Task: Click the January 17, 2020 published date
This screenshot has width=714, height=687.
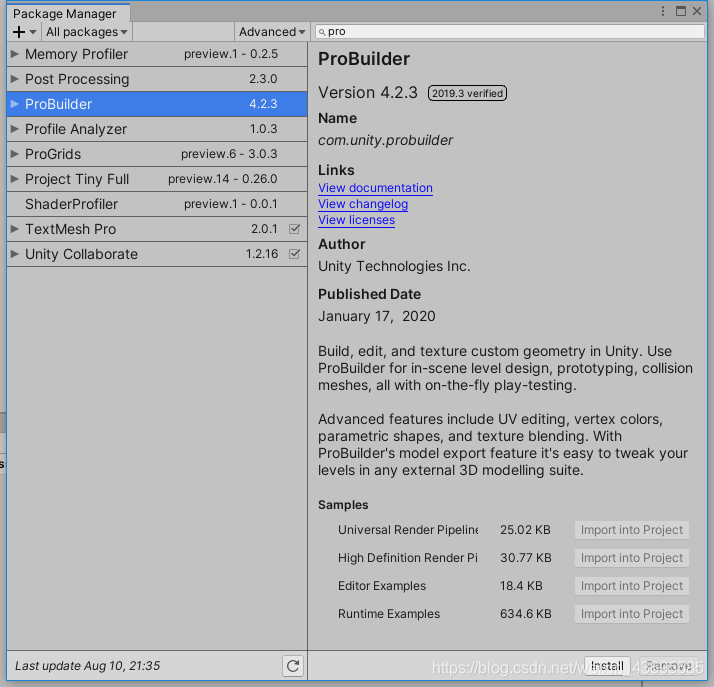Action: [377, 316]
